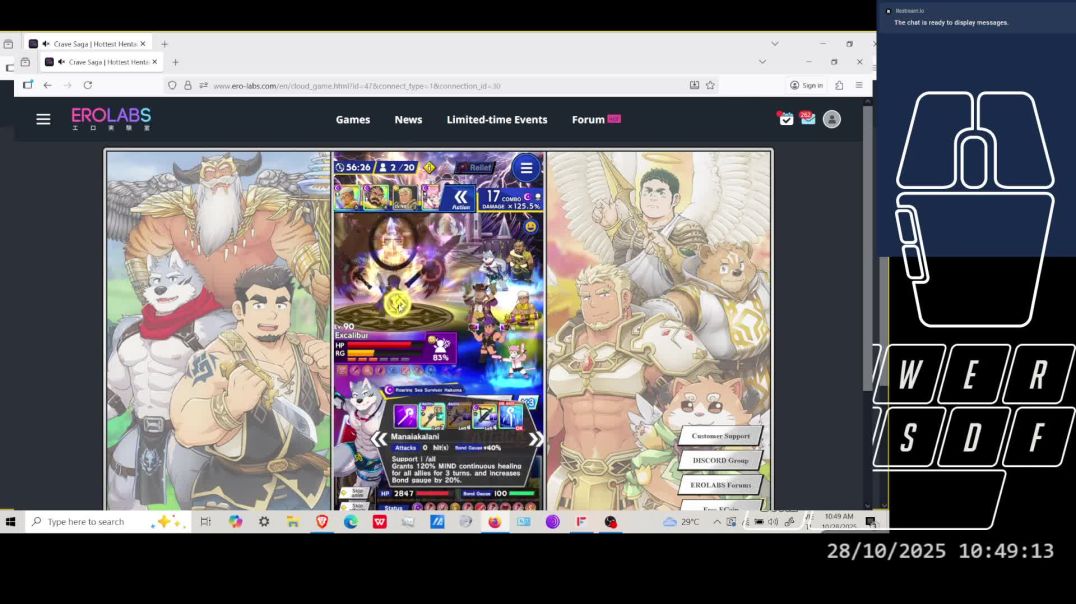Click the smiley emote icon in battle
This screenshot has width=1076, height=604.
tap(530, 226)
